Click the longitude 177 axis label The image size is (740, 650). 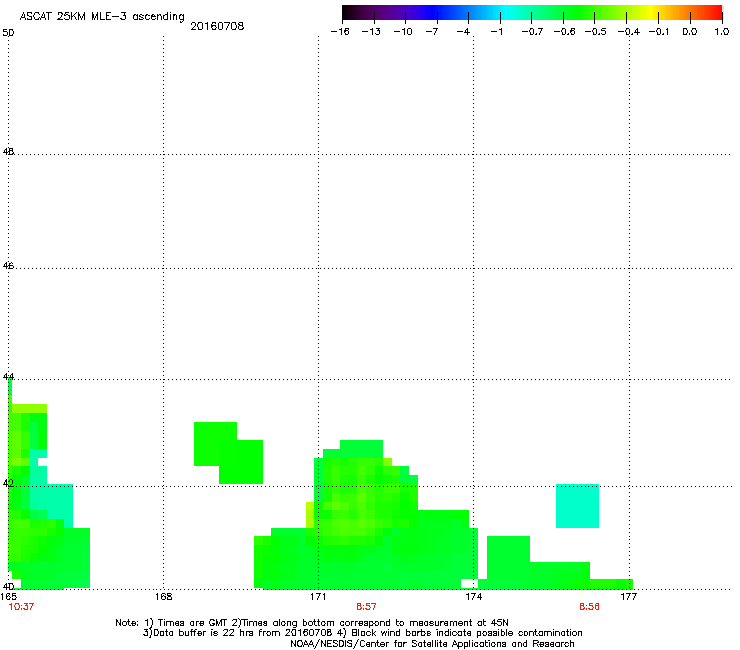[629, 597]
